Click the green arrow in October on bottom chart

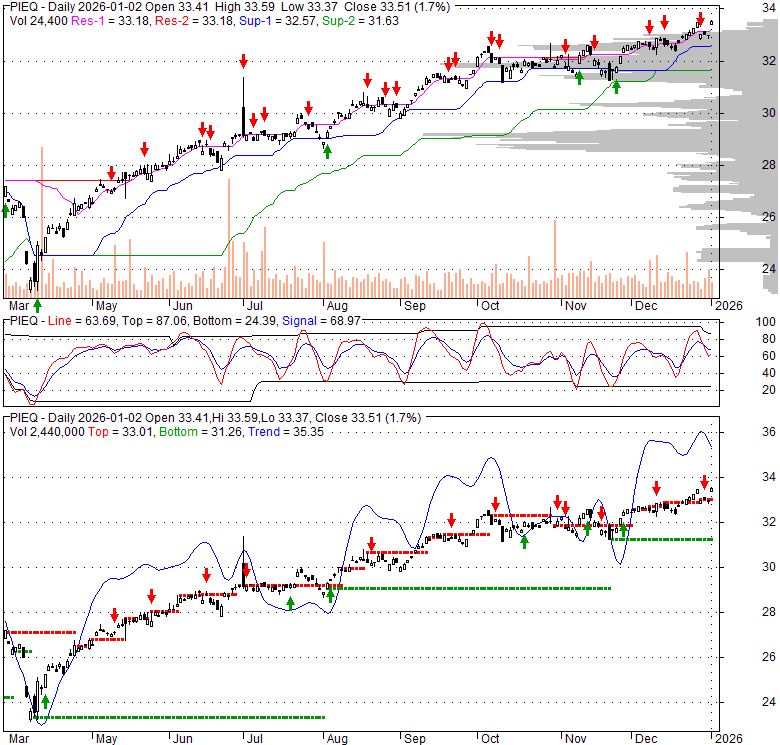tap(524, 541)
